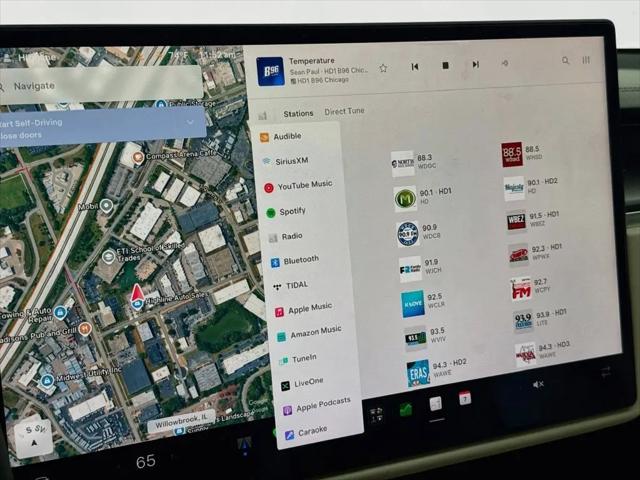
Task: Switch to the Direct Tune tab
Action: (344, 111)
